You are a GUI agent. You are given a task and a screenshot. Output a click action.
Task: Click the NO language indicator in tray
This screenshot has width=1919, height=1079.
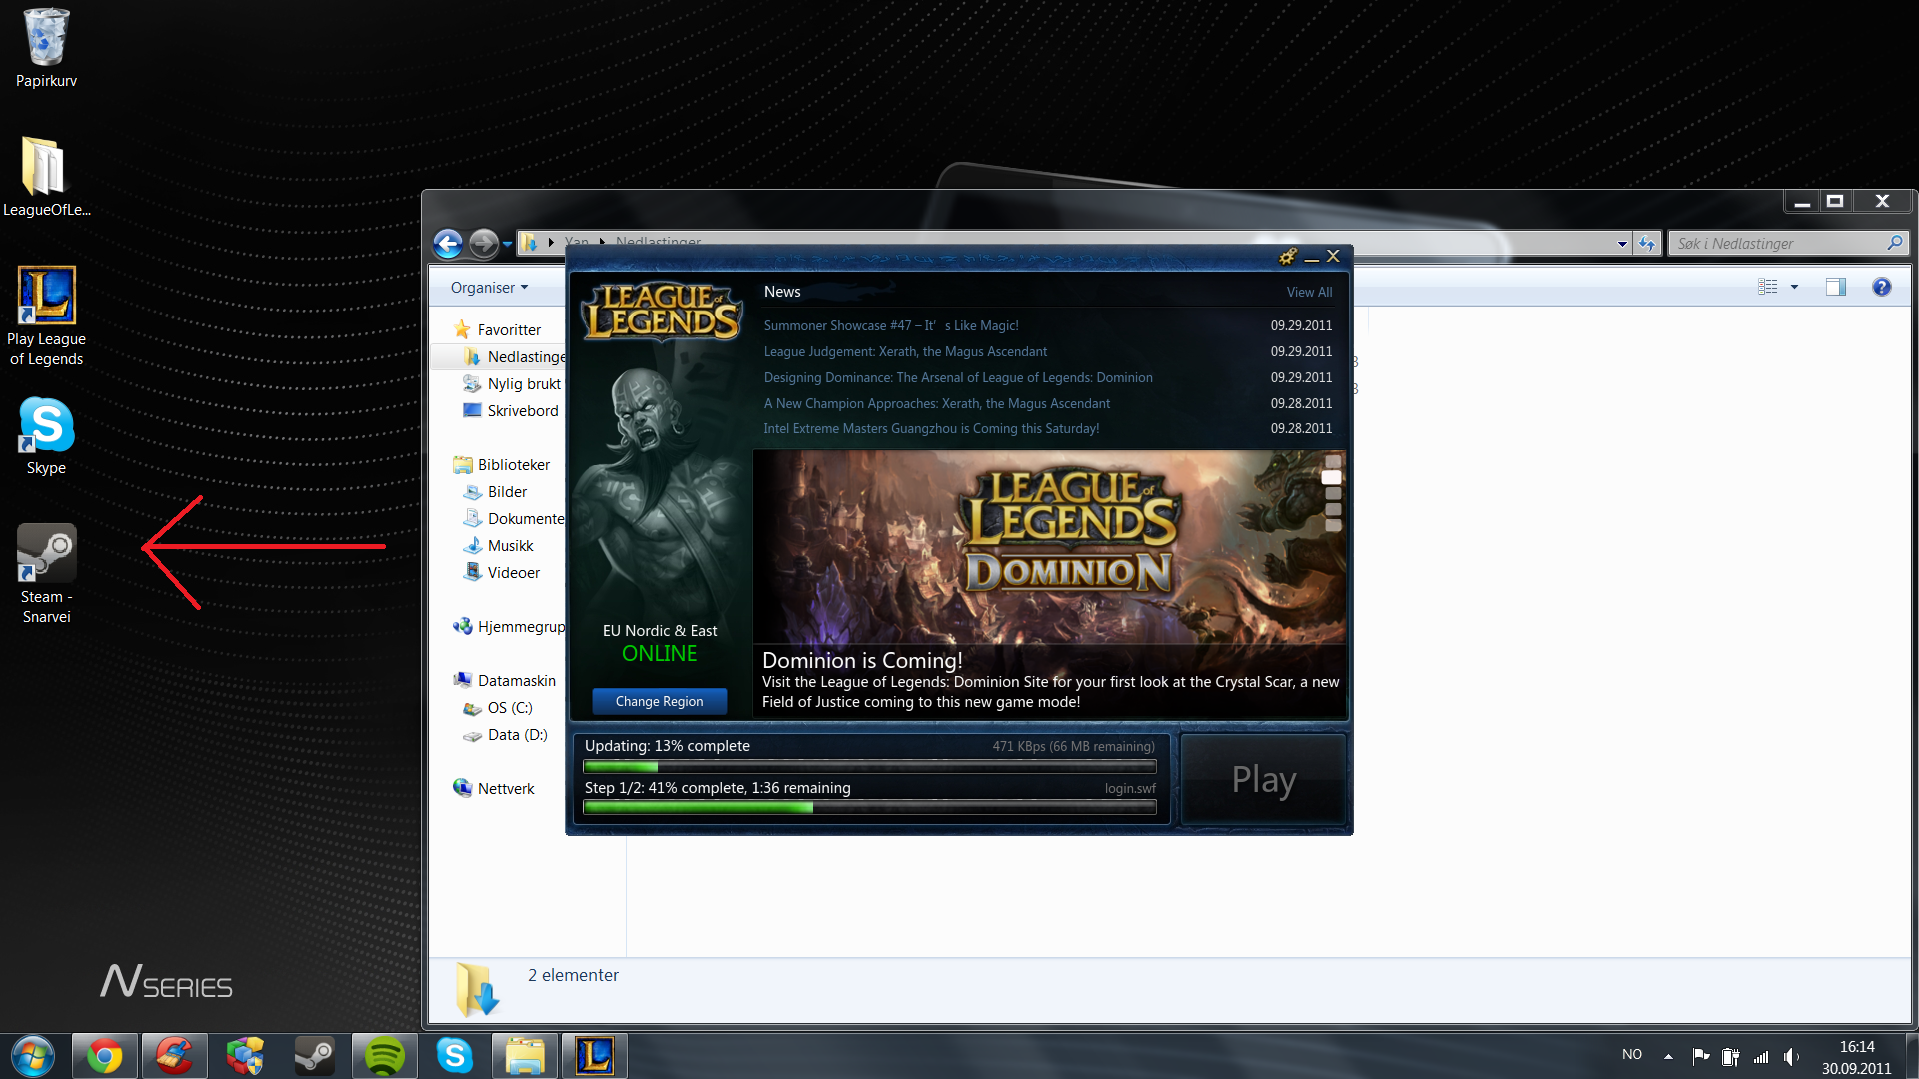(1631, 1054)
